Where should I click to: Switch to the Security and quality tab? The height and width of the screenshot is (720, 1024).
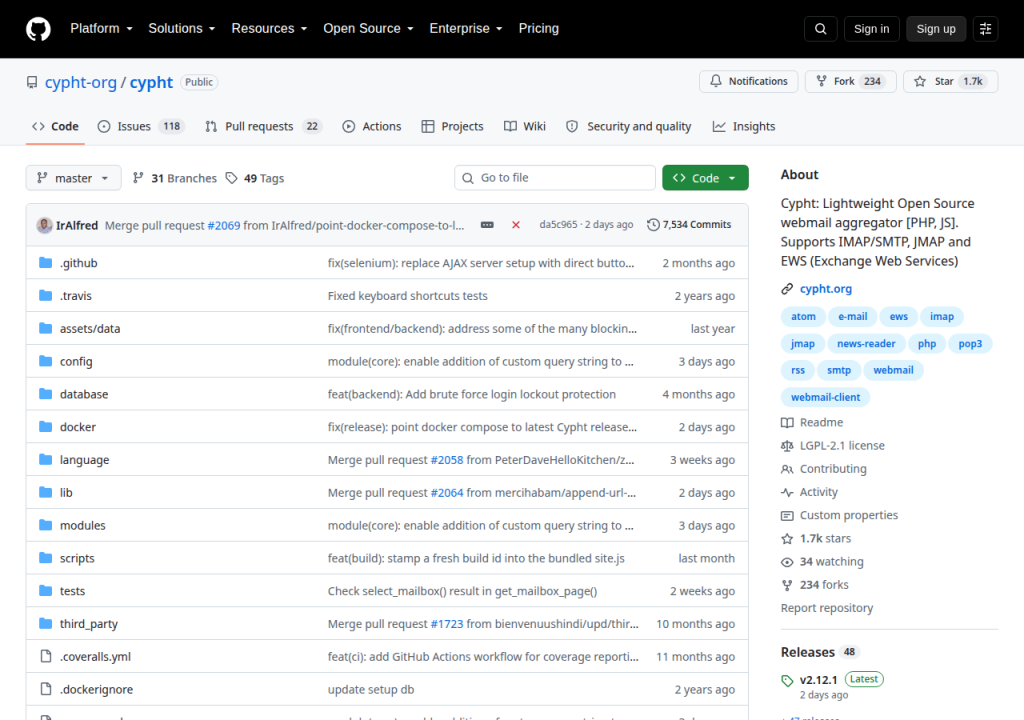coord(628,126)
